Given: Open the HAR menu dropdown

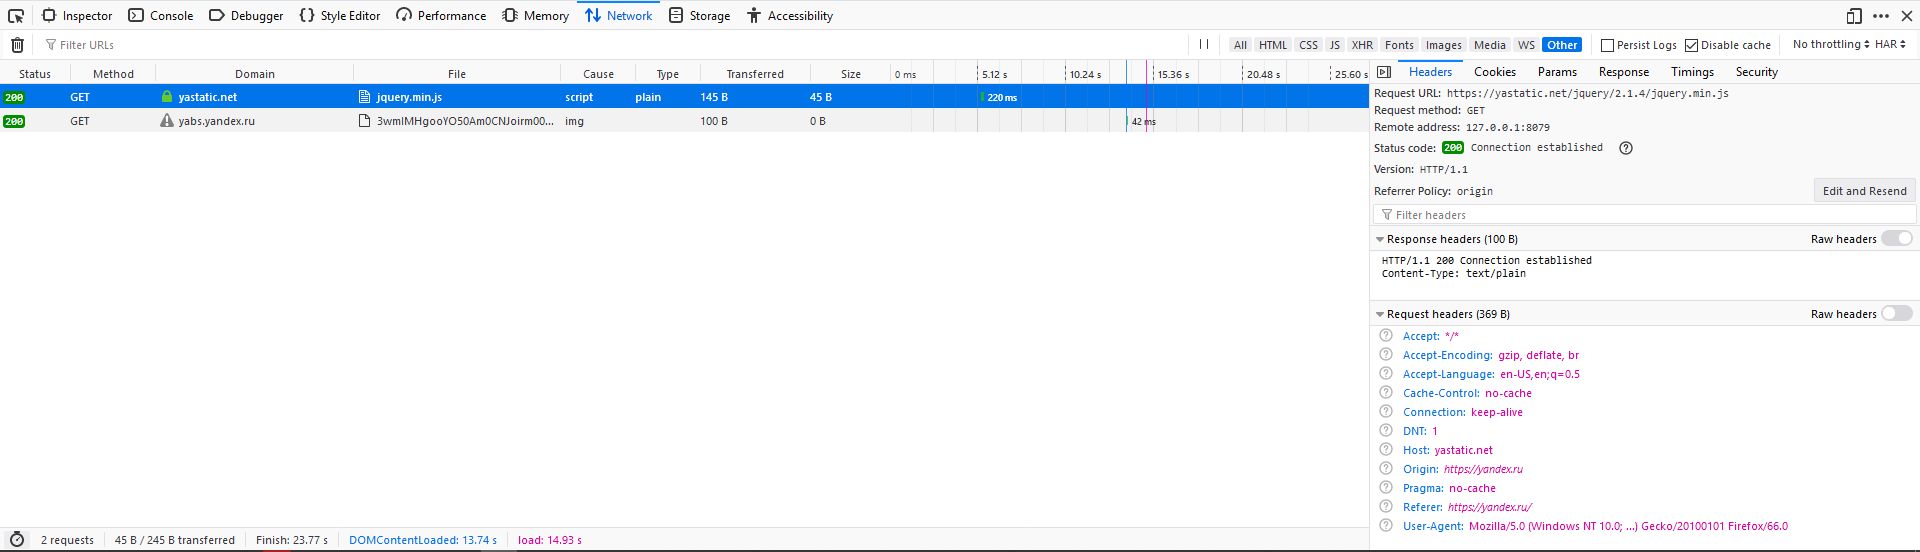Looking at the screenshot, I should pos(1890,44).
